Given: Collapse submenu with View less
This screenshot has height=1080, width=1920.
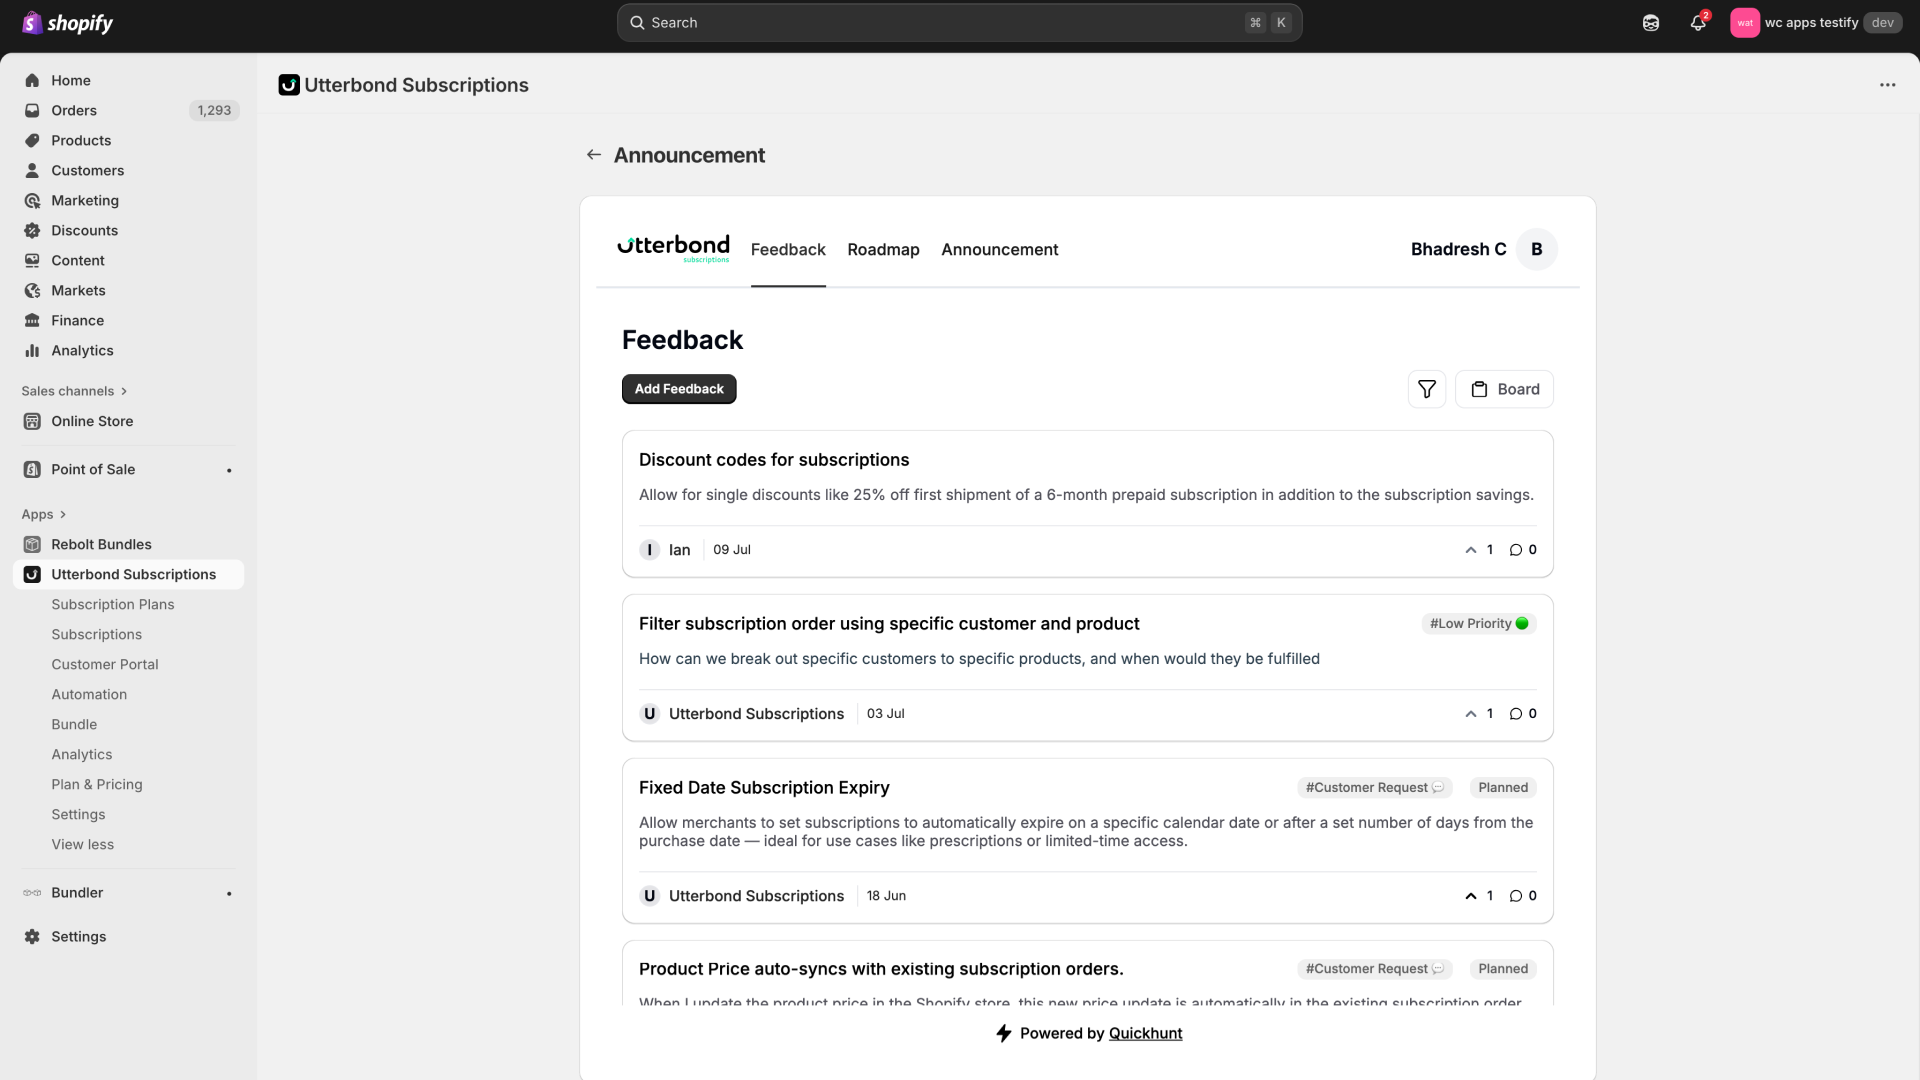Looking at the screenshot, I should click(x=82, y=844).
